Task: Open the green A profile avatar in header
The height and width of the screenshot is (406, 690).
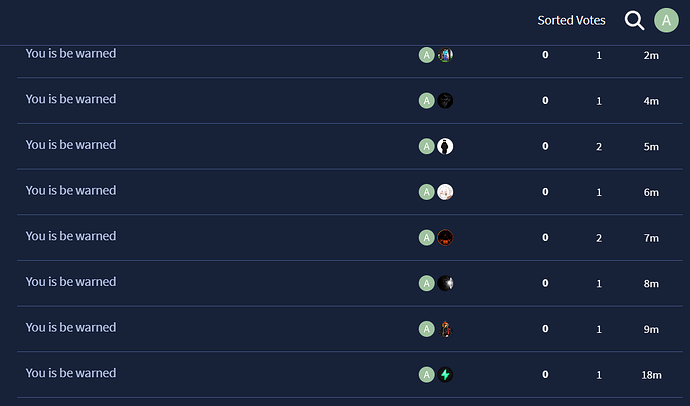Action: (666, 20)
